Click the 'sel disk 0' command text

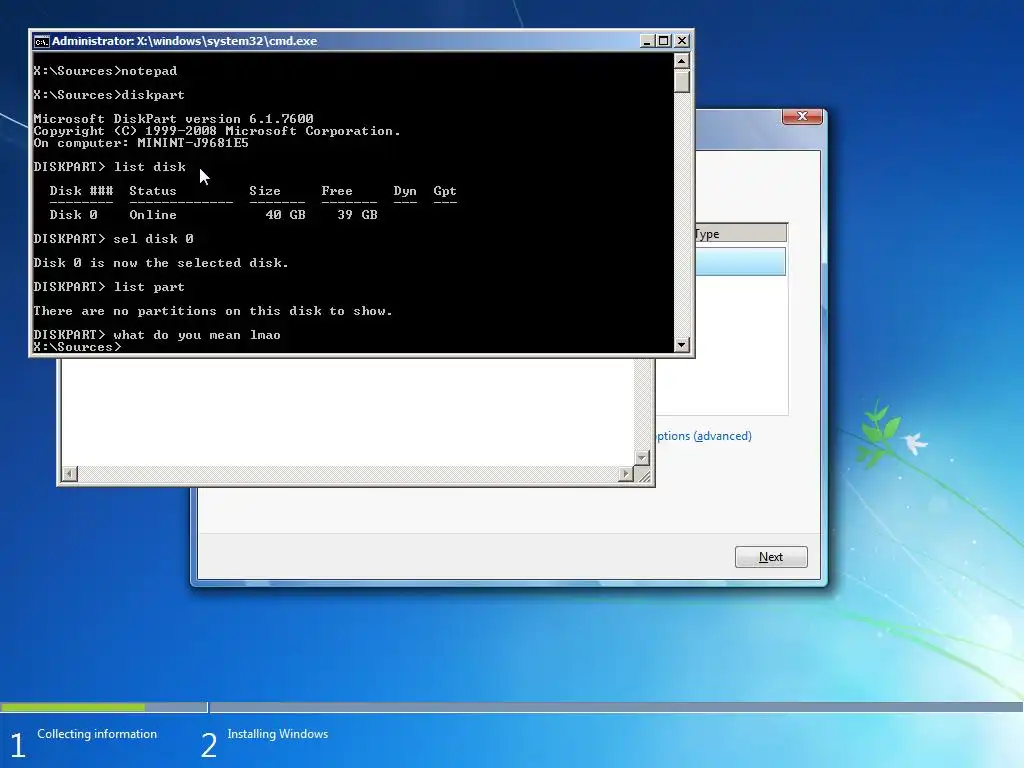tap(153, 239)
